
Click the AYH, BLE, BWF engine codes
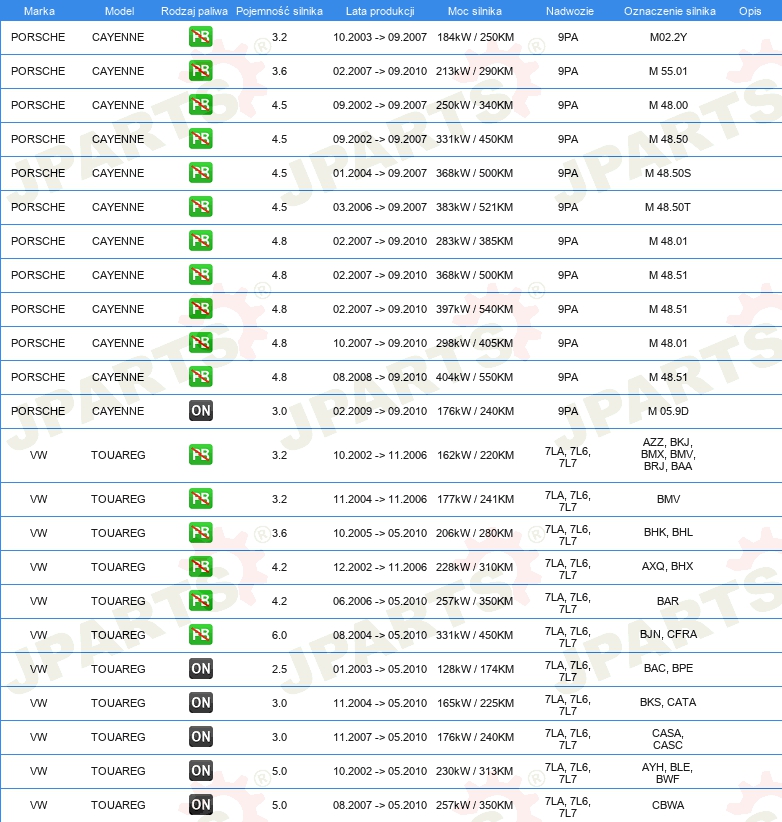click(668, 773)
